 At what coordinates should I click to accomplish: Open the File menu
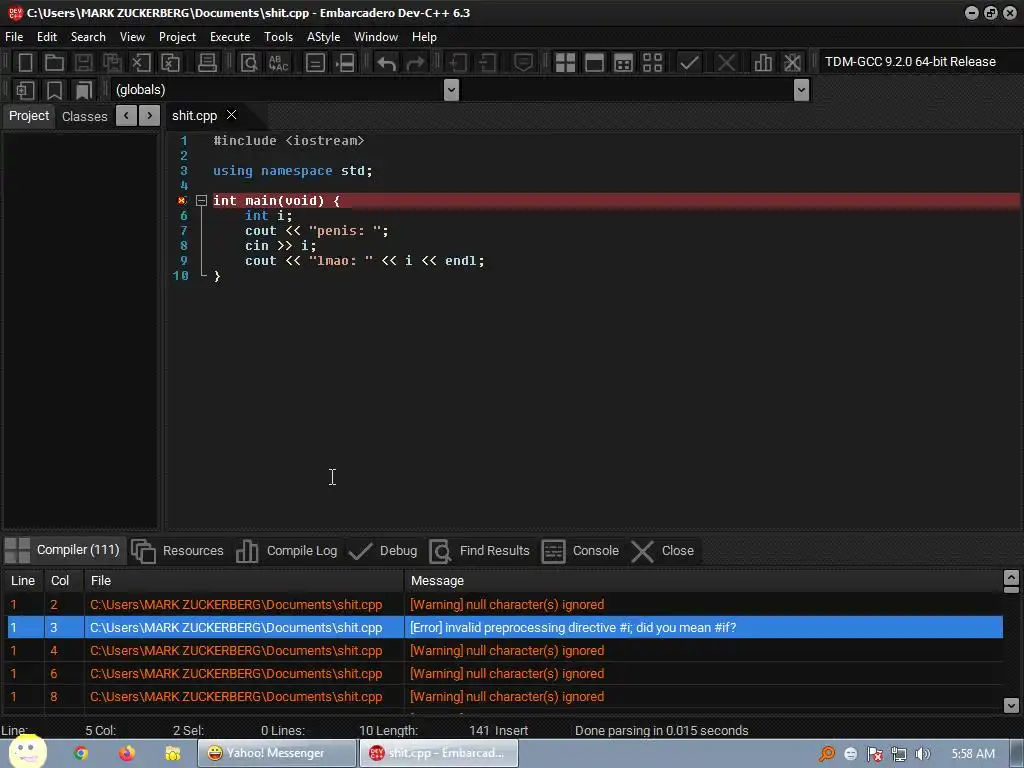pyautogui.click(x=14, y=37)
